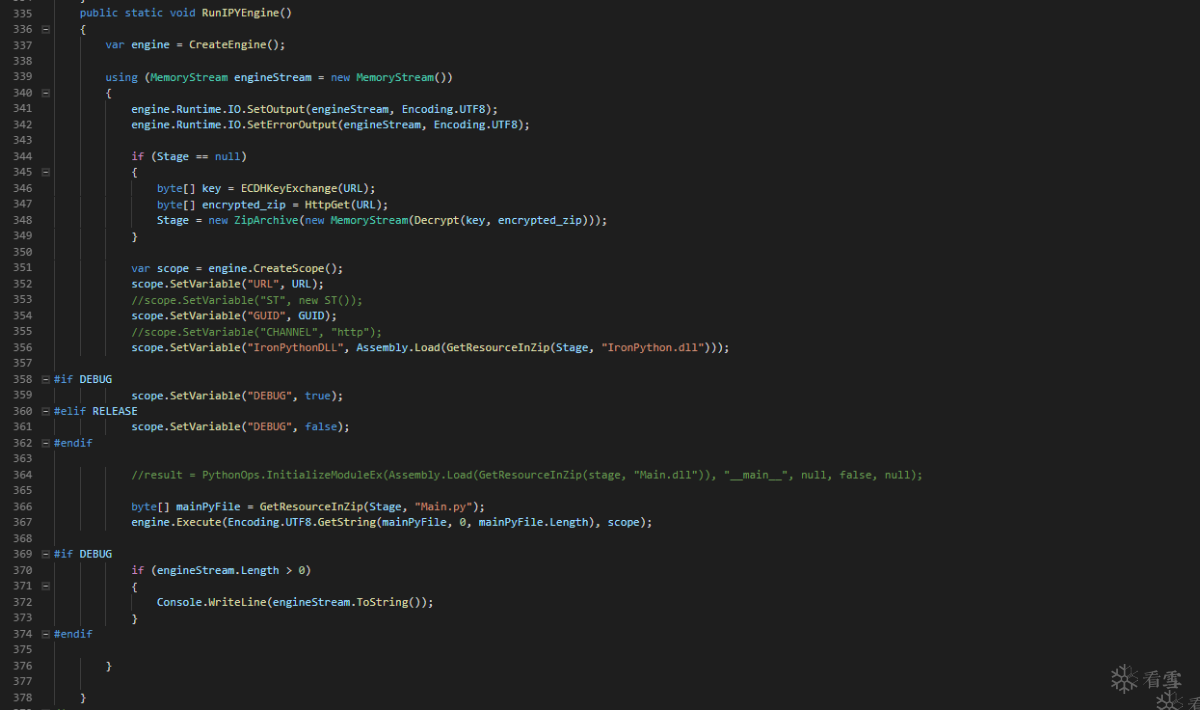Click the #endif directive on line 374
The image size is (1200, 710).
click(73, 634)
